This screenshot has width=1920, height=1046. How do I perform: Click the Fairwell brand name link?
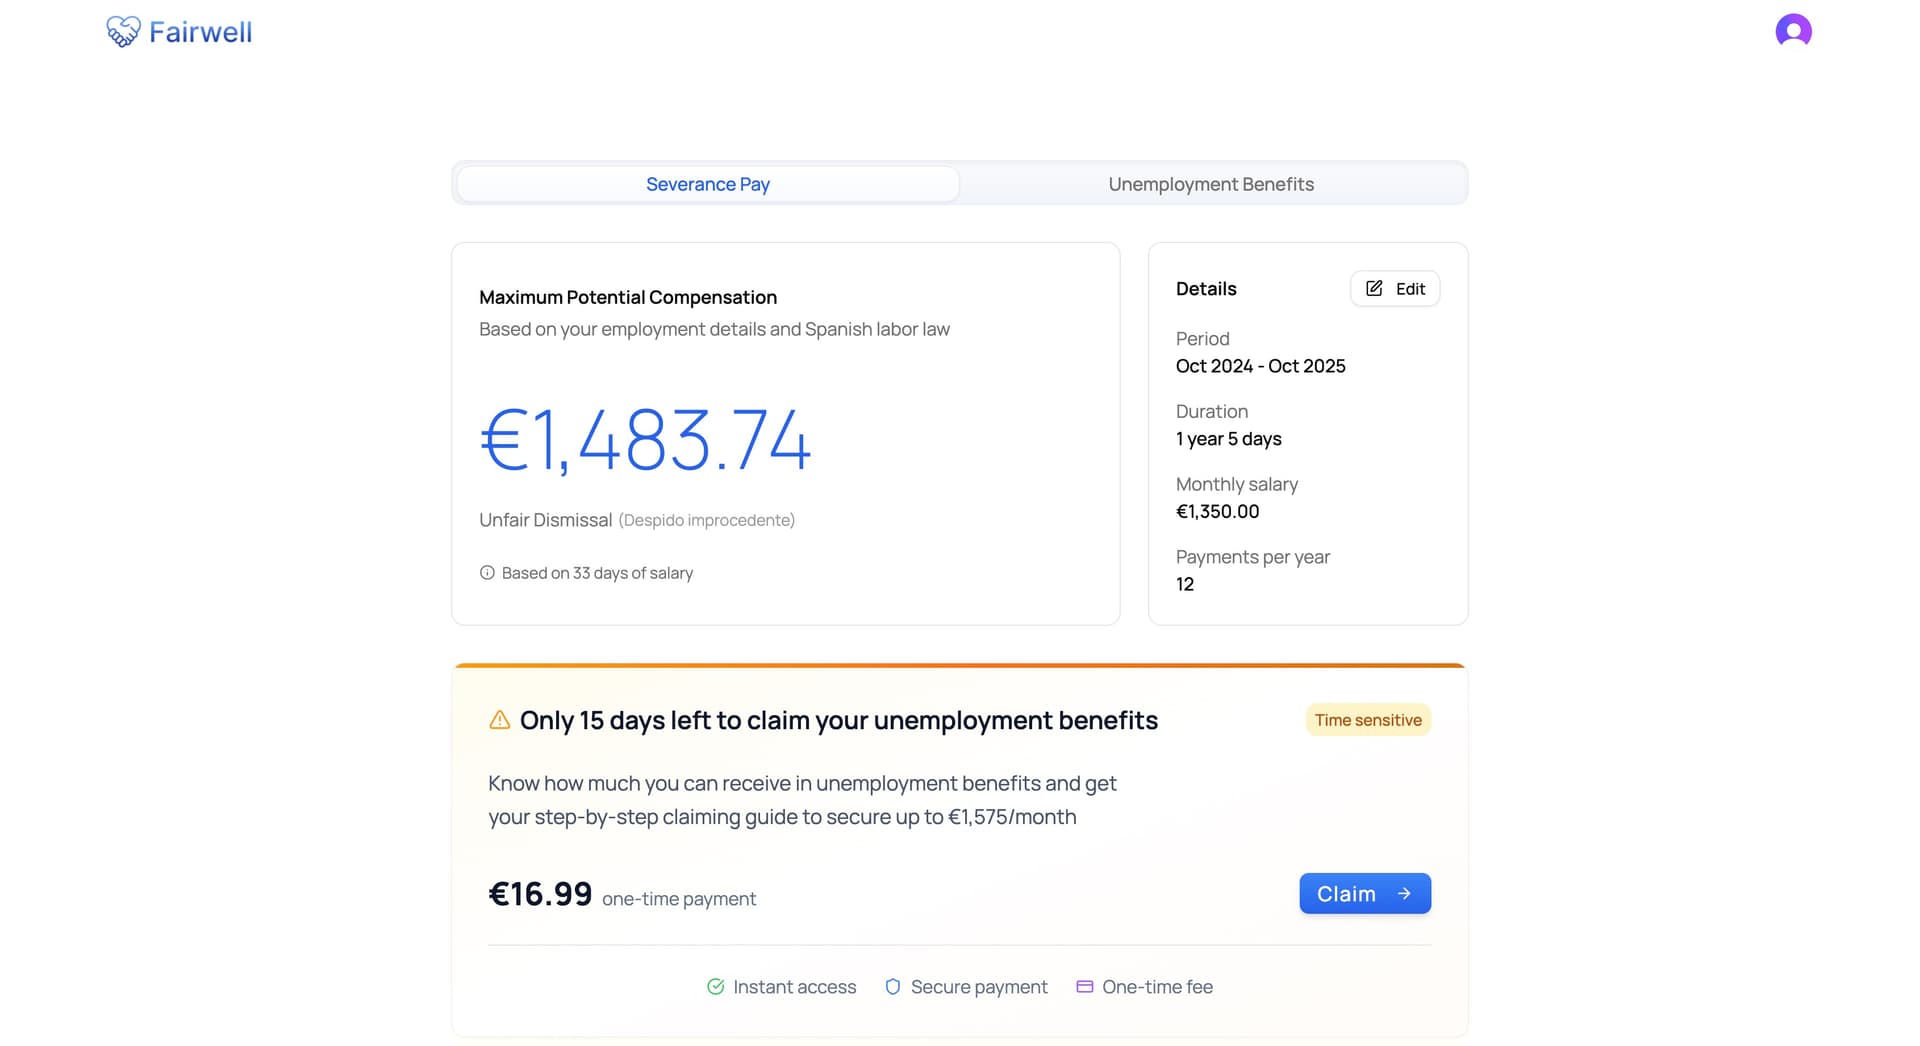tap(200, 32)
